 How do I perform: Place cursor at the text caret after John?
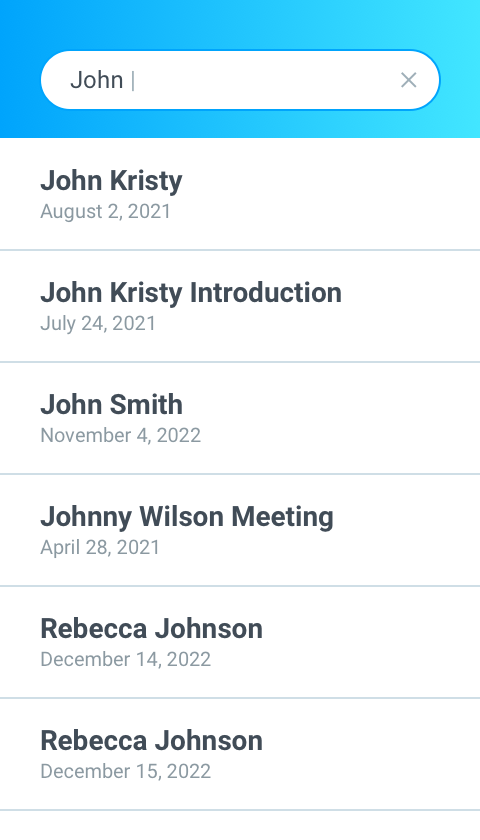133,80
